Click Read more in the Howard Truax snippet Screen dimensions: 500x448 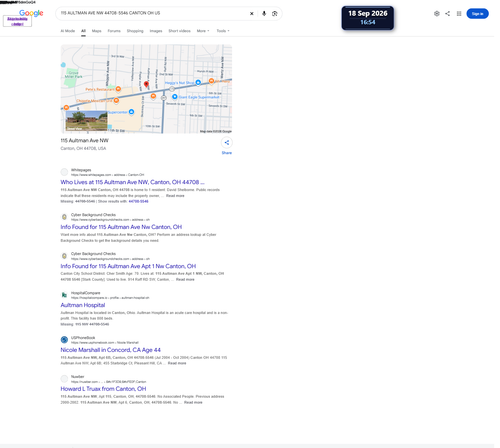pos(193,402)
